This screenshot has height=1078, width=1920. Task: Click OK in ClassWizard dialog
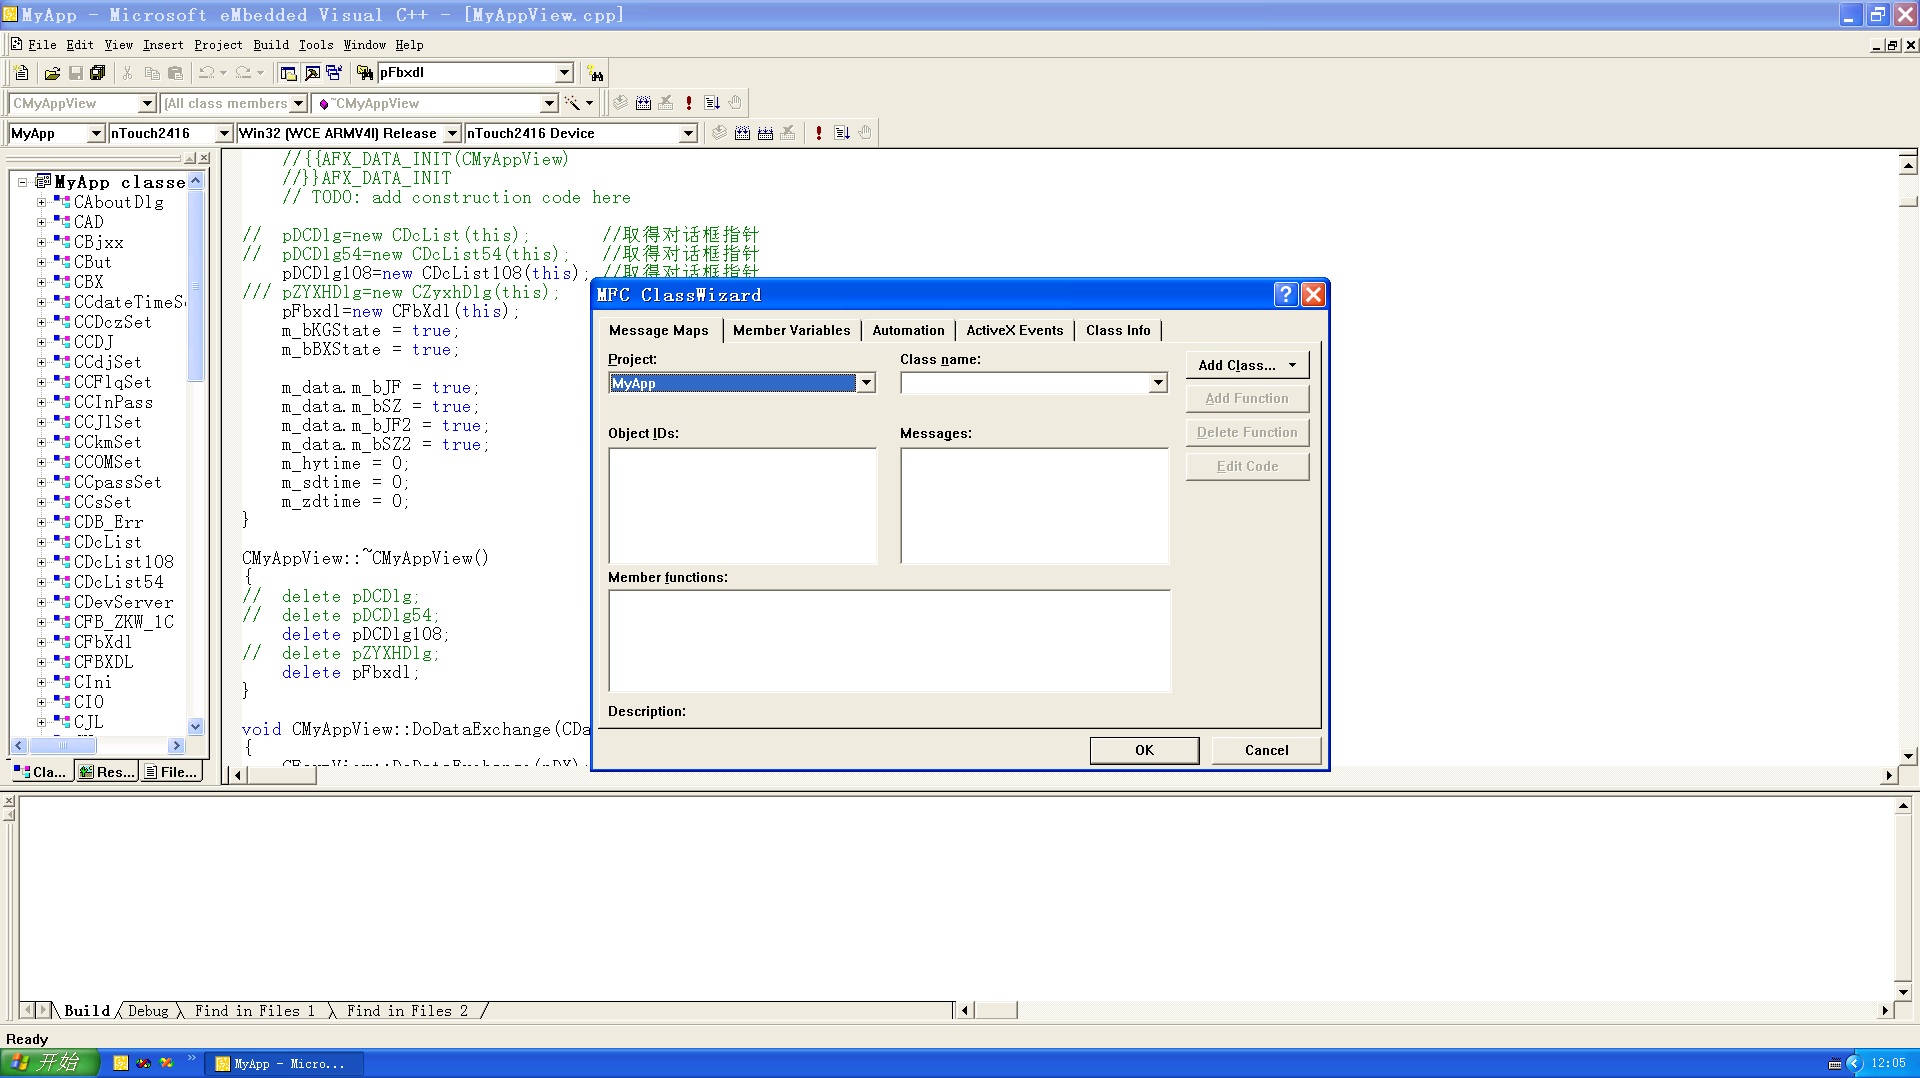(x=1144, y=750)
